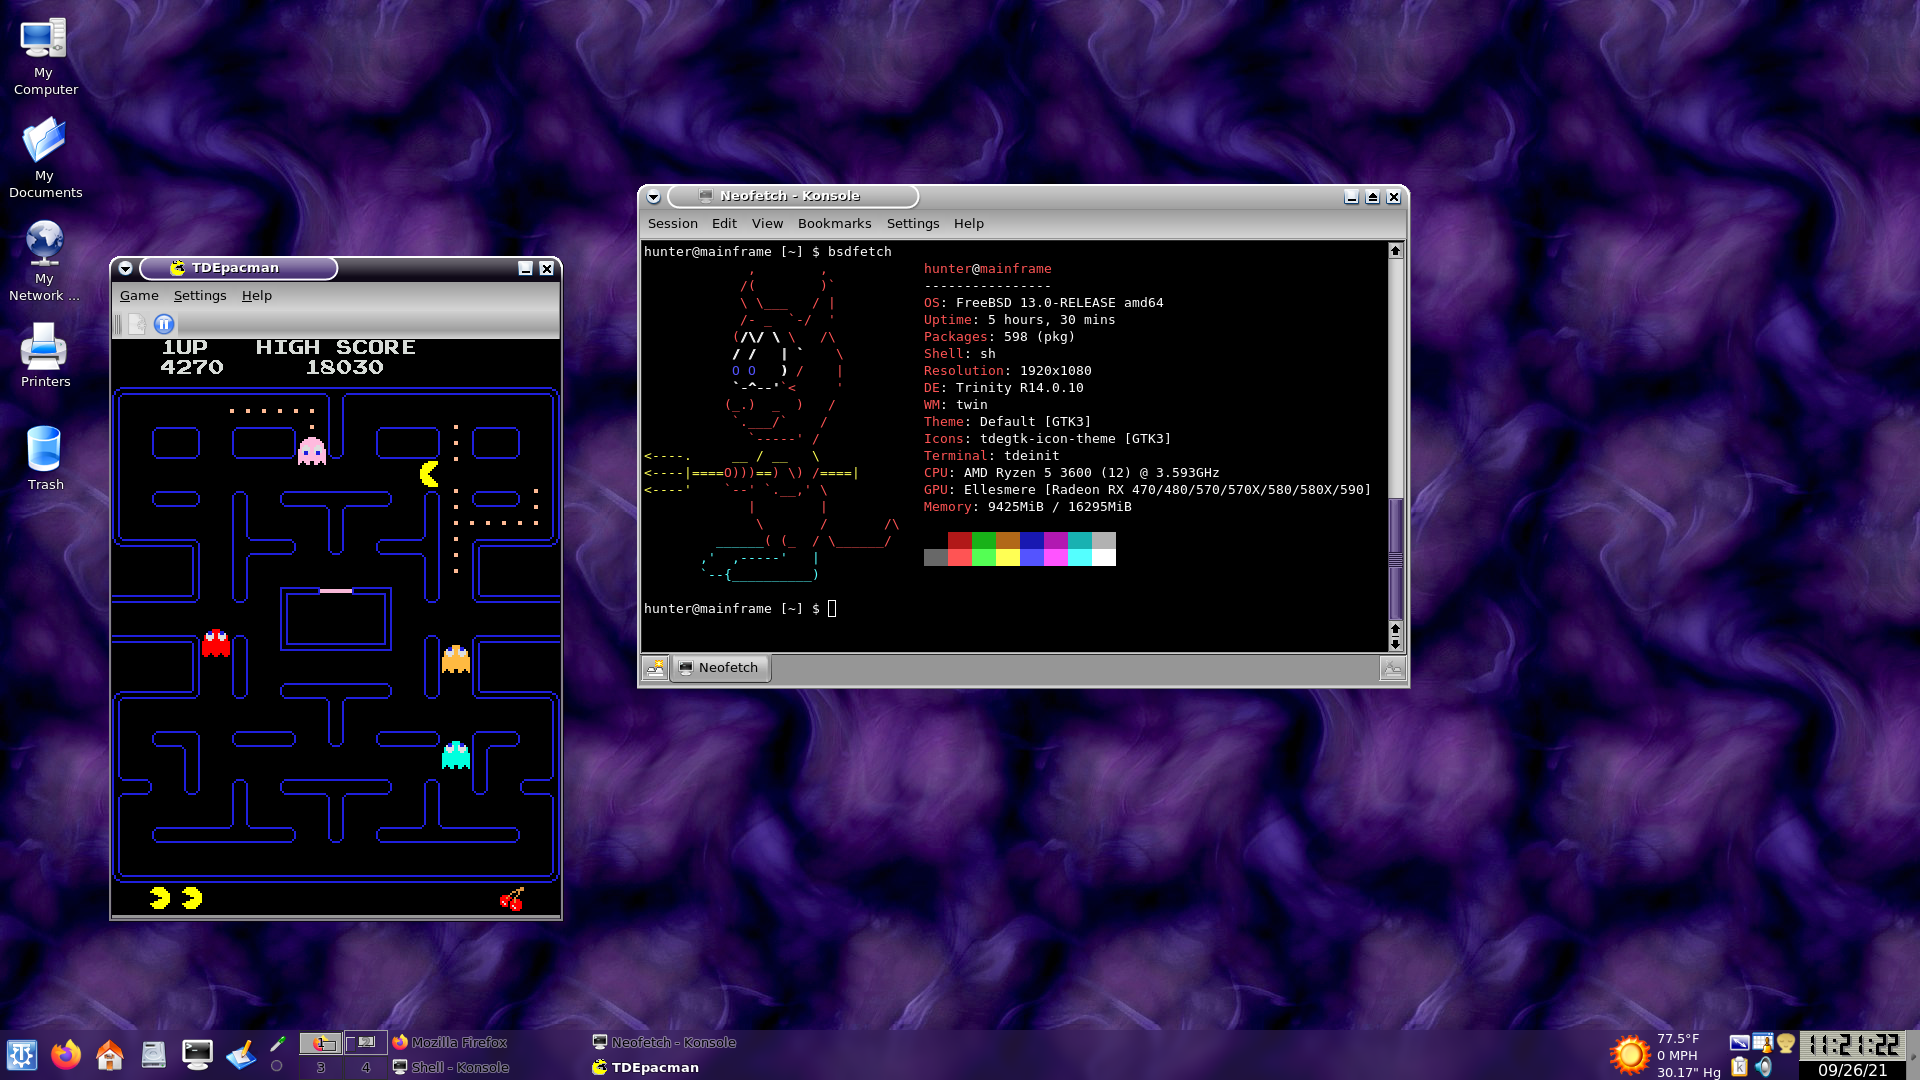
Task: Click the cherry bonus icon in Pacman
Action: pyautogui.click(x=511, y=899)
